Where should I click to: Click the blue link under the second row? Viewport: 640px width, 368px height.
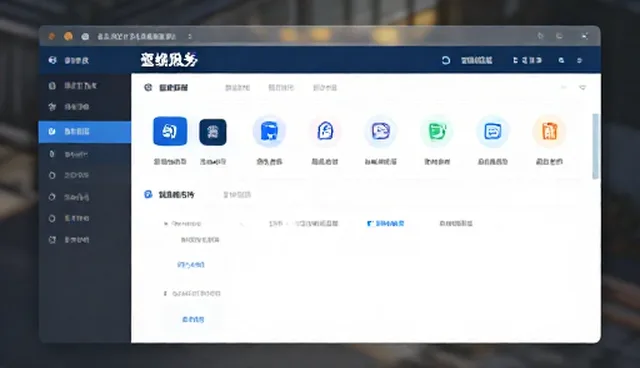pyautogui.click(x=193, y=319)
